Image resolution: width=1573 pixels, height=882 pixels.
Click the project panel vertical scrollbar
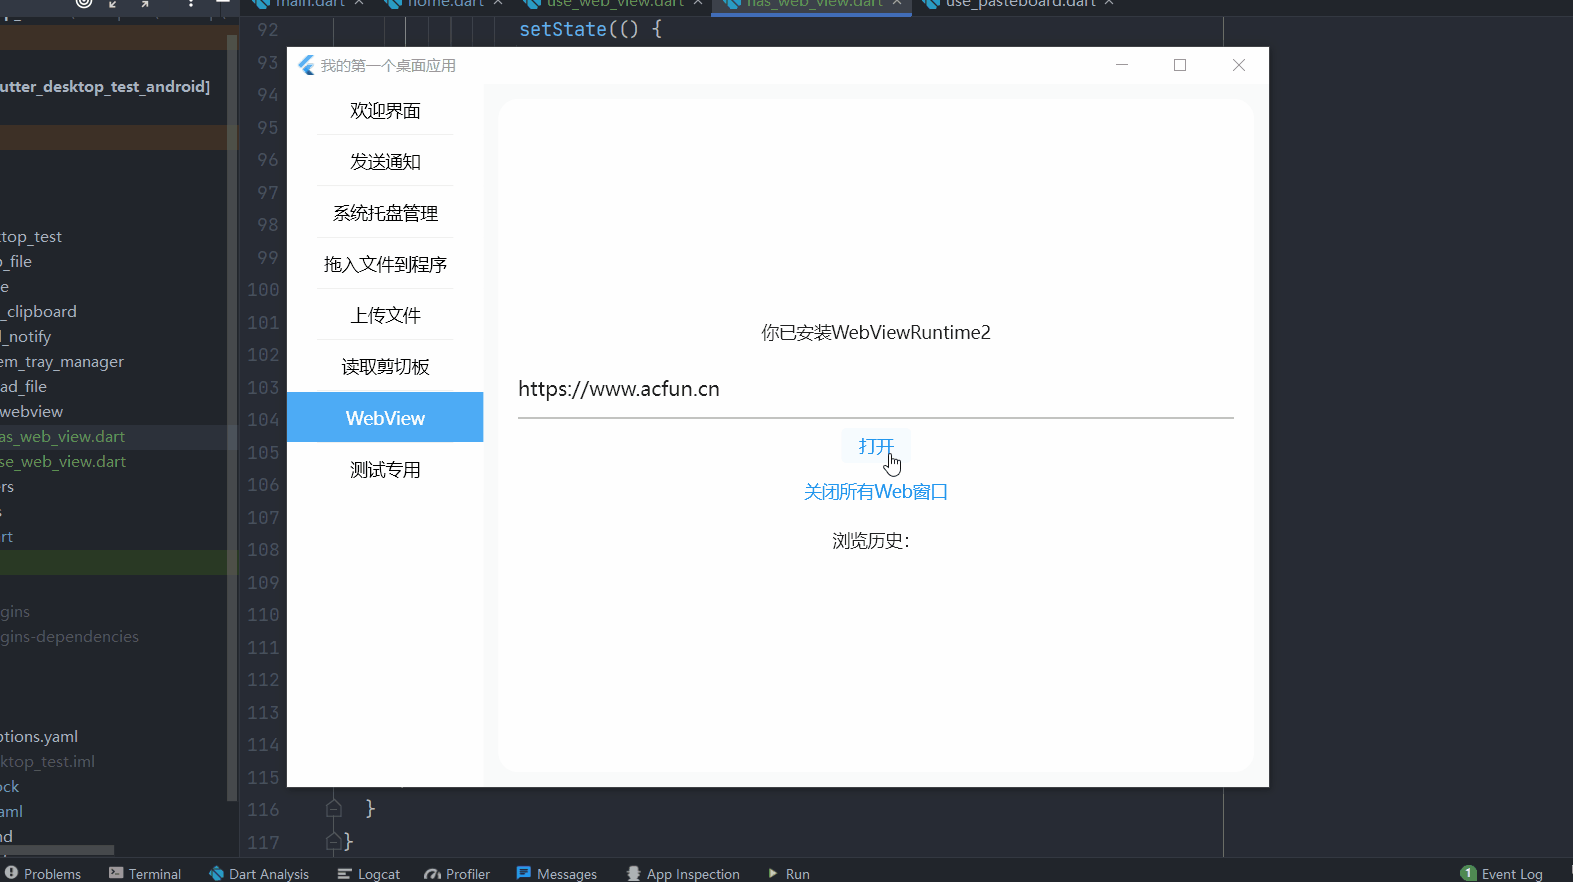coord(232,418)
